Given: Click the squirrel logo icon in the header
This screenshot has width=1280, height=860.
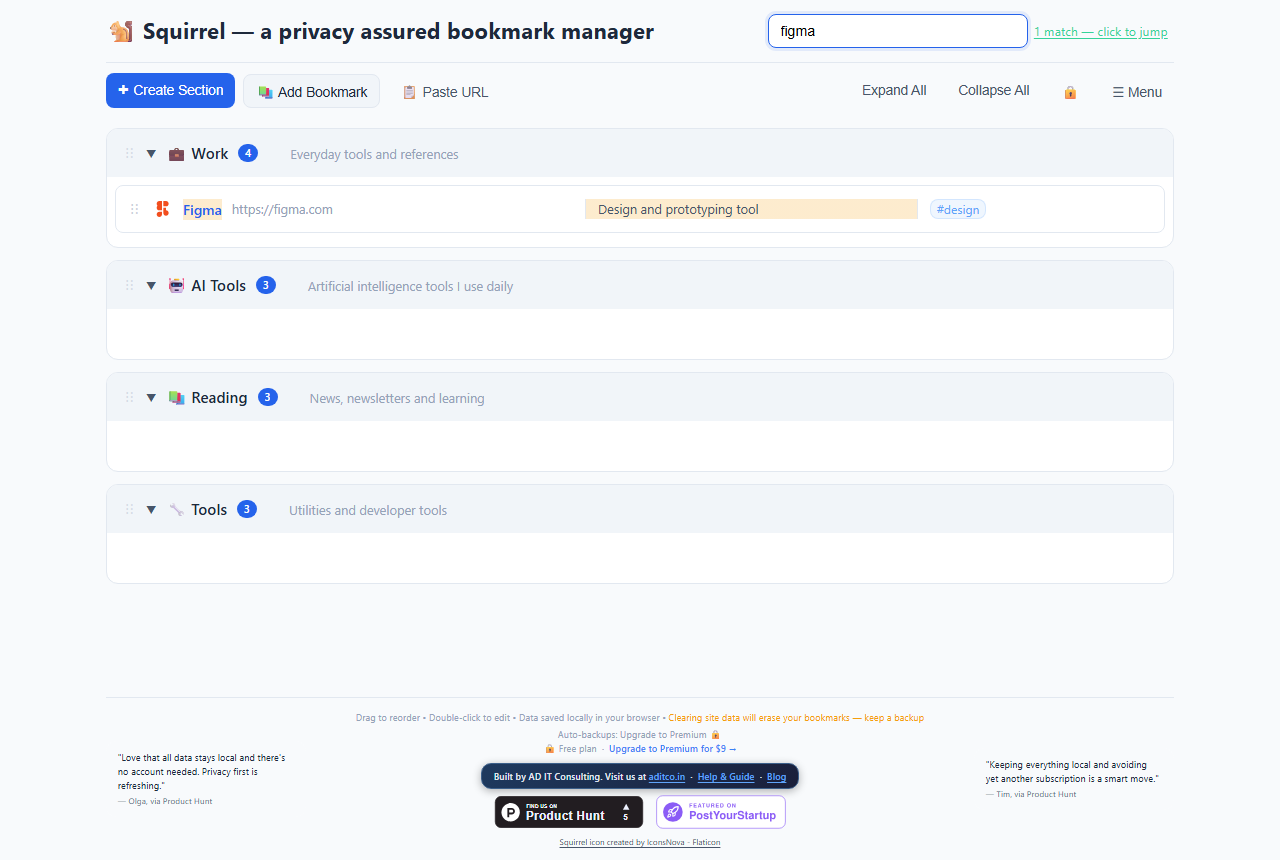Looking at the screenshot, I should pos(121,32).
